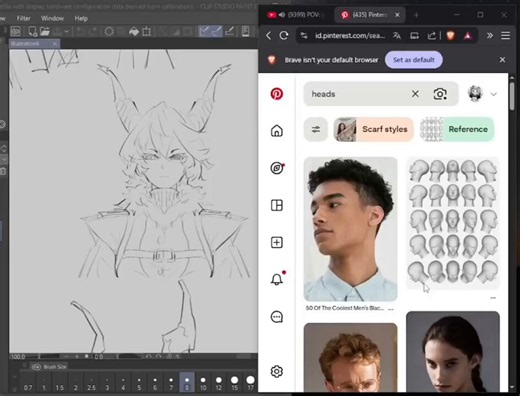The height and width of the screenshot is (396, 520).
Task: Open the Pinterest profile avatar
Action: [475, 93]
